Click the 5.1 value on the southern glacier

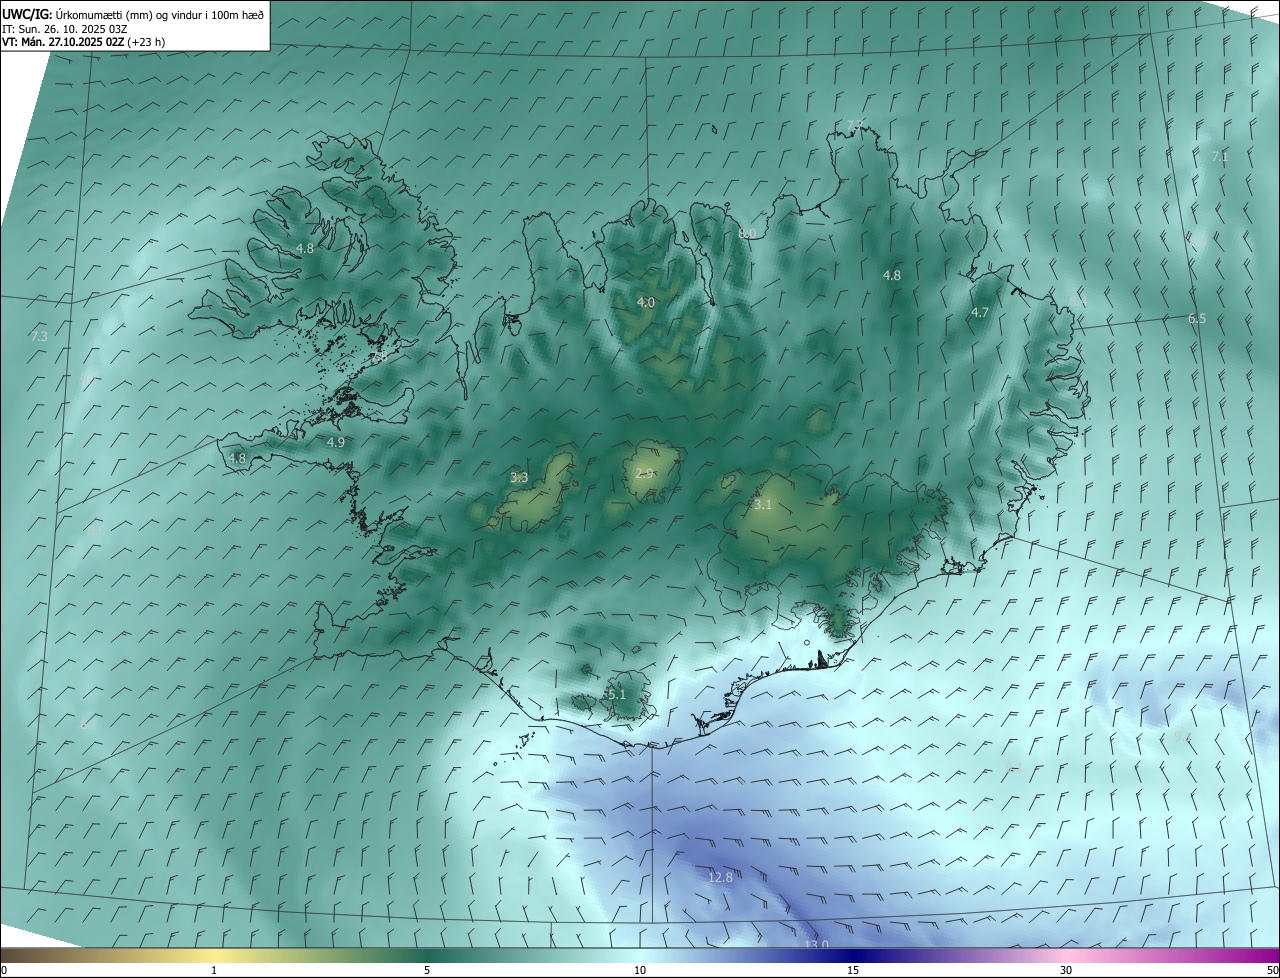[x=615, y=694]
